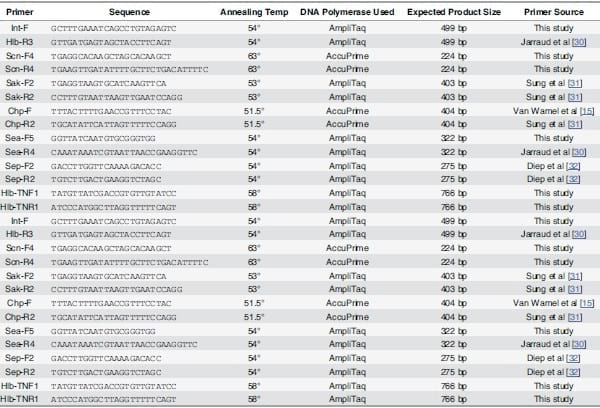Viewport: 600px width, 408px height.
Task: Select the first Scn-R4 sequence cell
Action: [130, 70]
